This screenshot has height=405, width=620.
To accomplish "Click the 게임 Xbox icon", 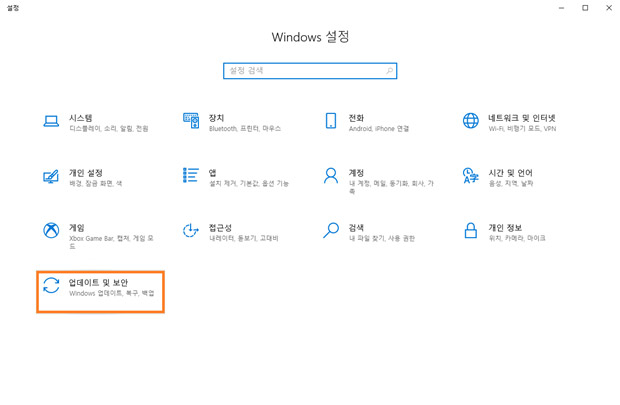I will (51, 231).
